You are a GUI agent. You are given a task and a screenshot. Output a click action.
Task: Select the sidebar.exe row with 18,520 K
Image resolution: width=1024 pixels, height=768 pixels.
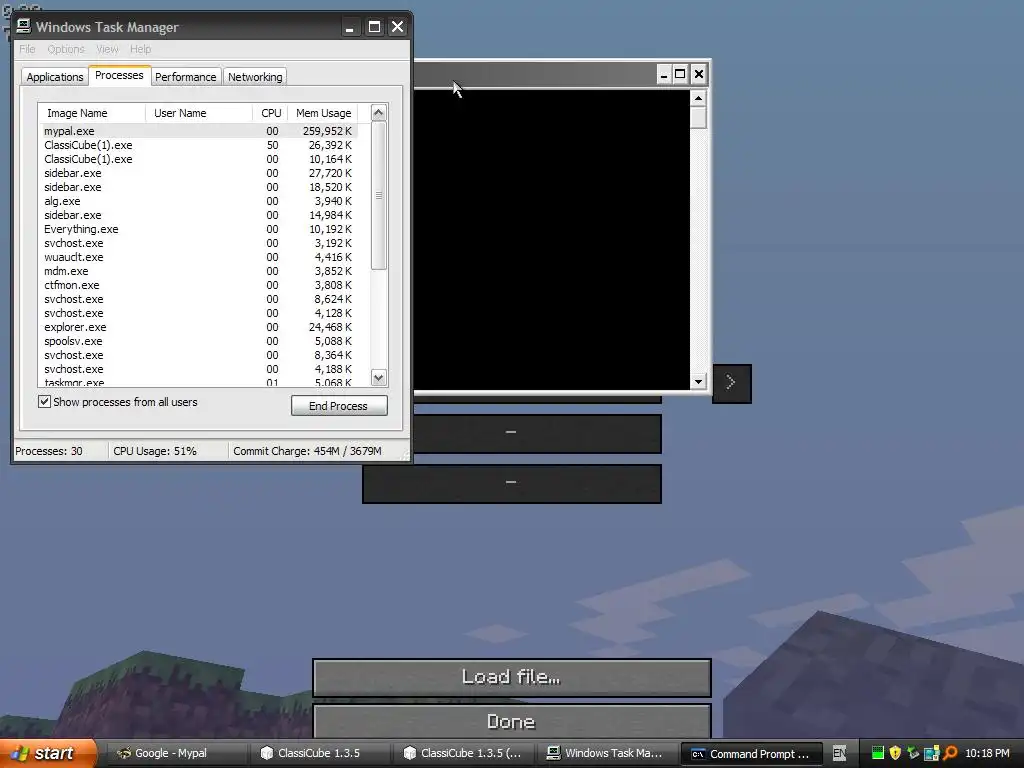point(199,187)
